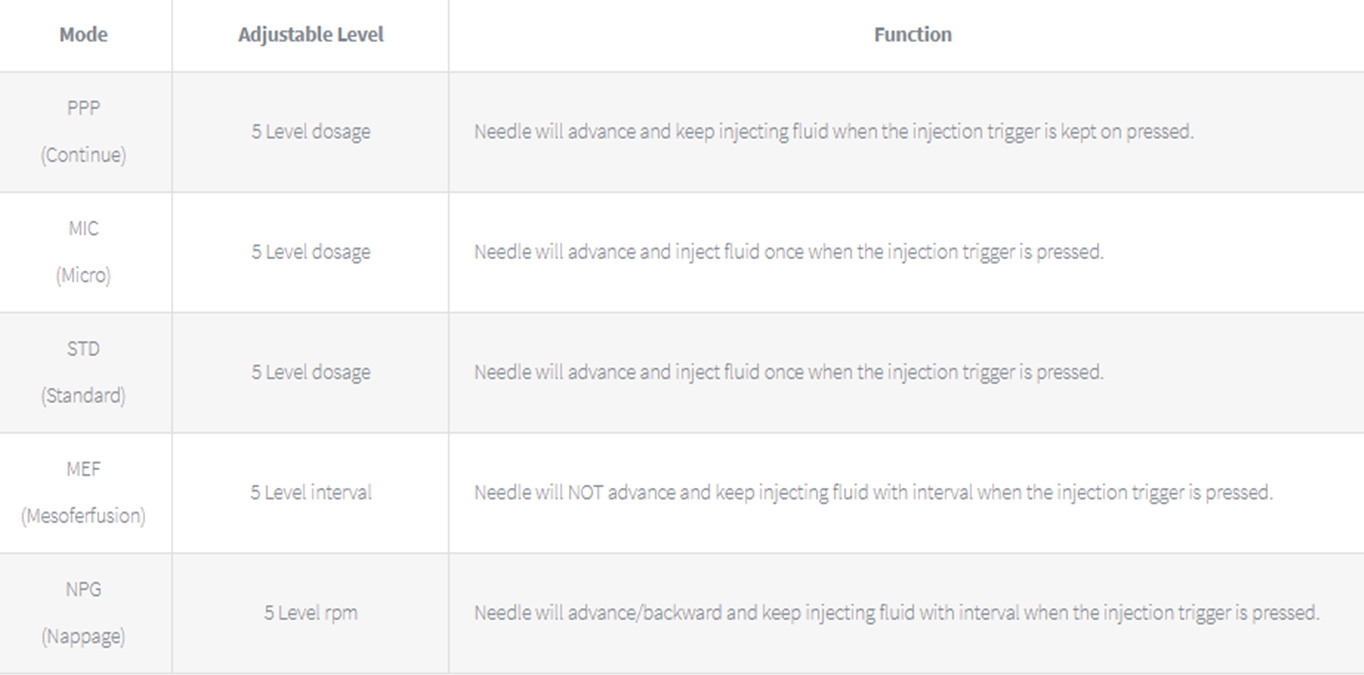Click the Mode column header

click(83, 35)
